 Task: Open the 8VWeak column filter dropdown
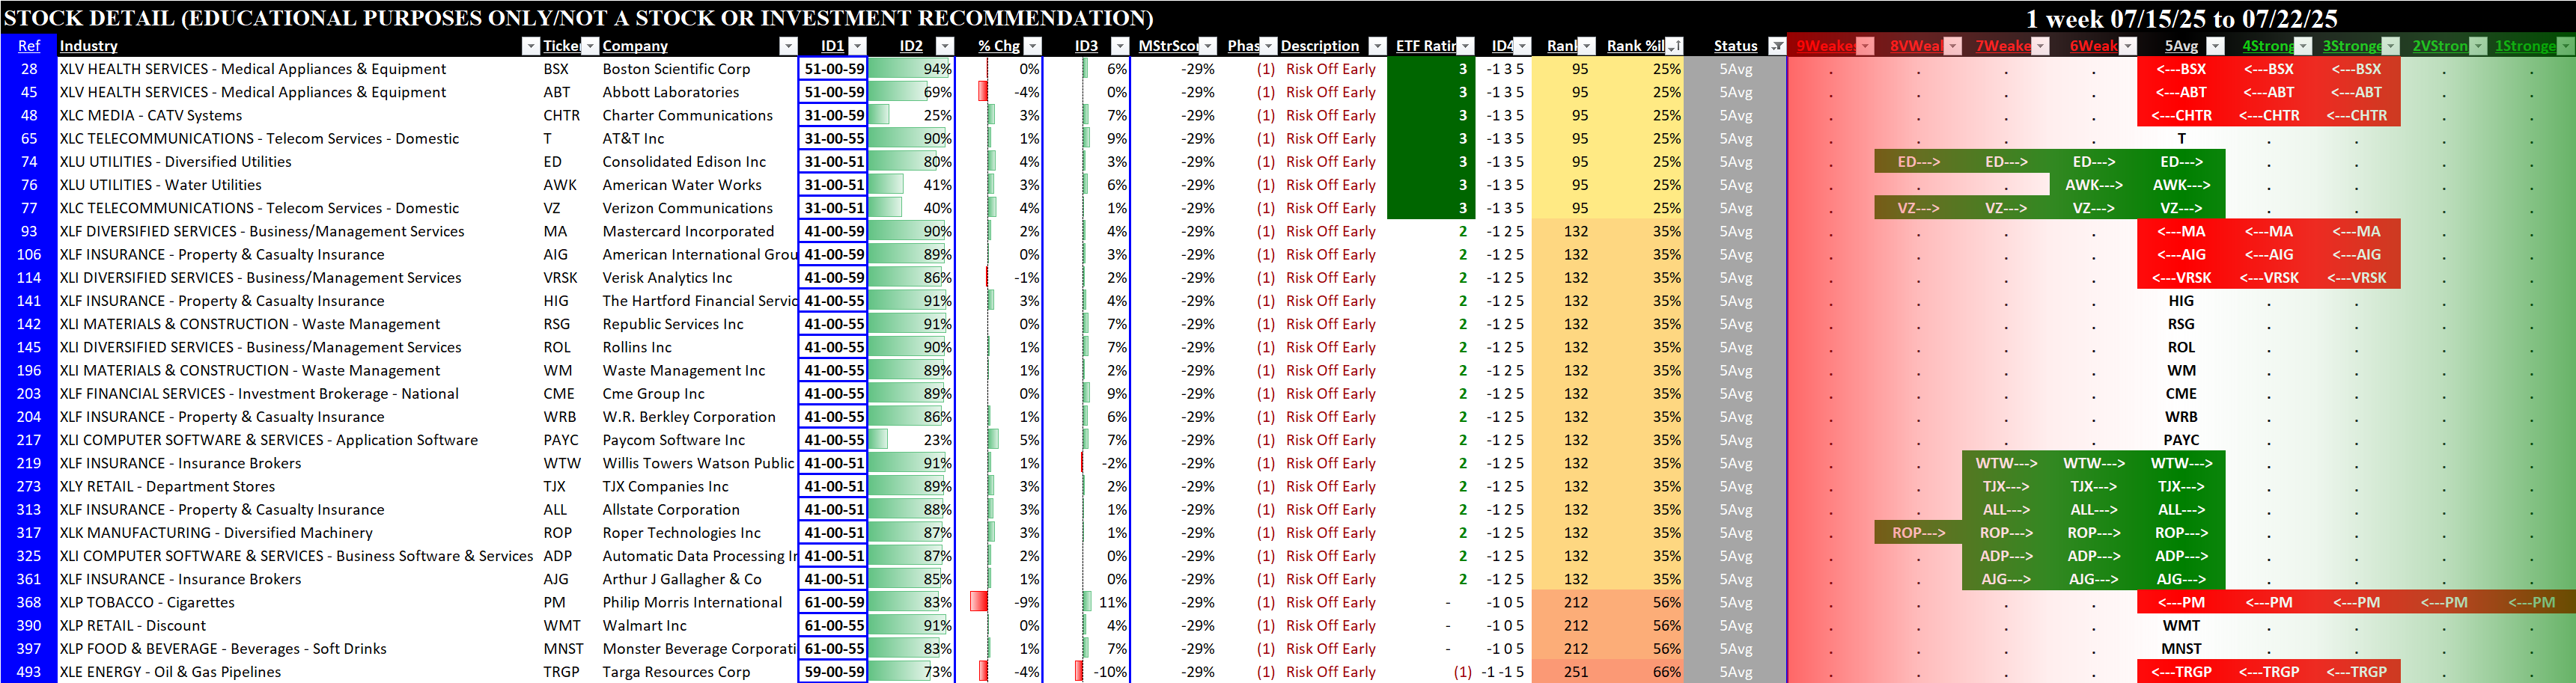[1953, 46]
